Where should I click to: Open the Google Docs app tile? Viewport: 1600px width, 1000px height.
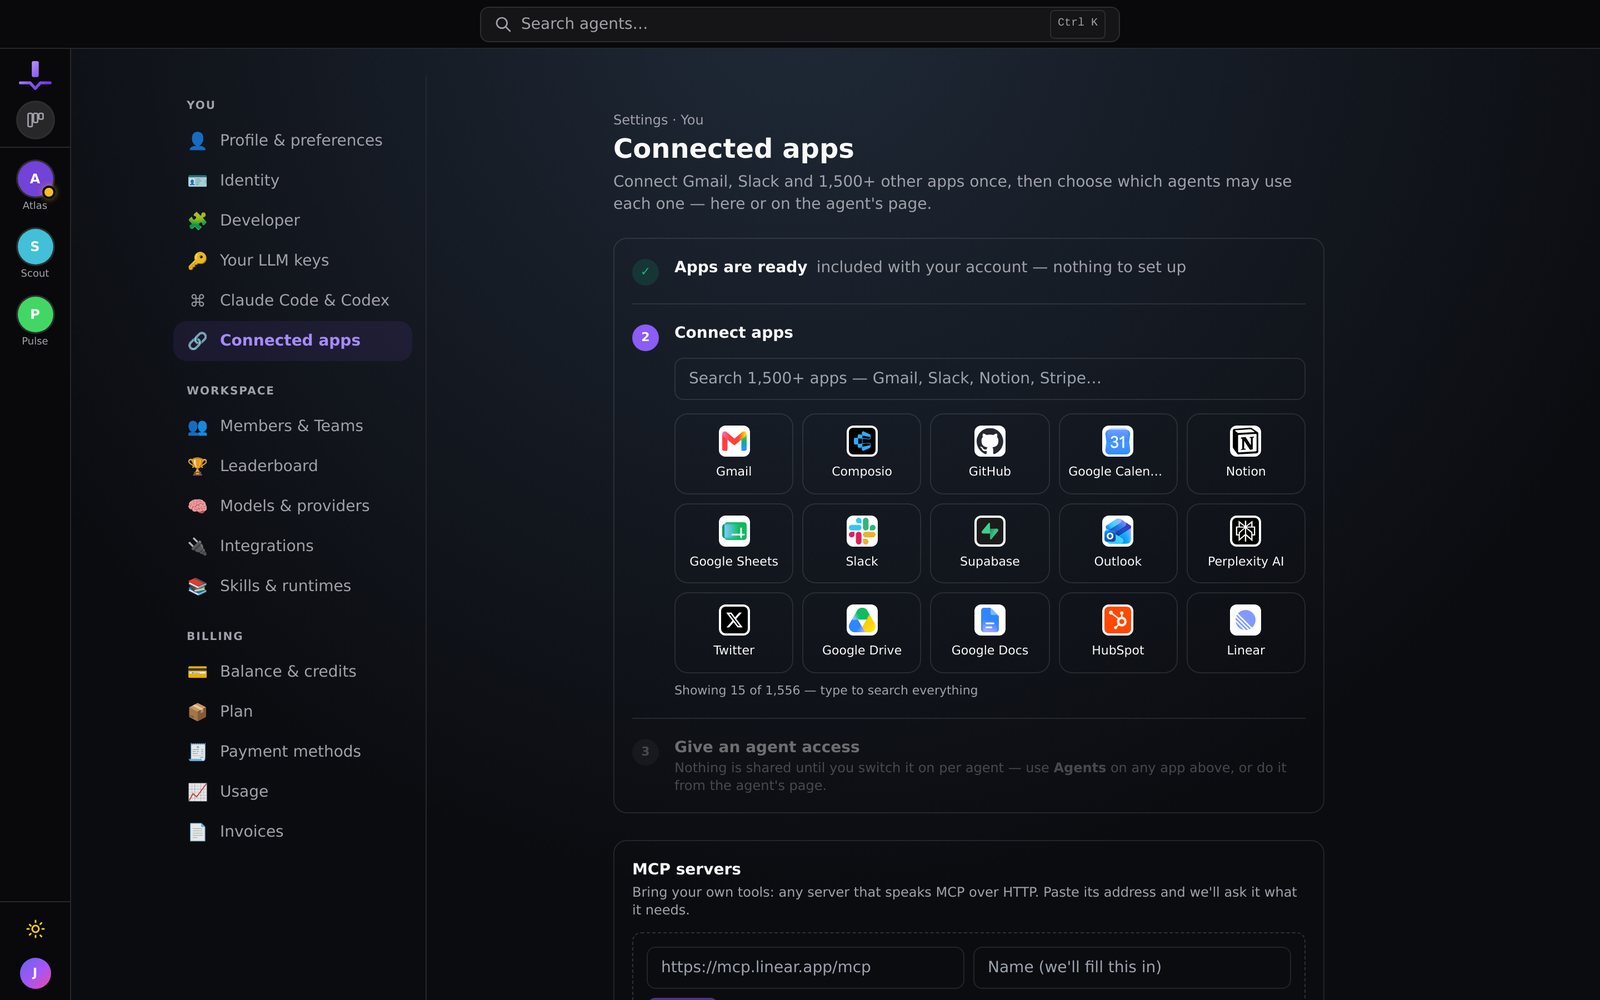(x=989, y=632)
